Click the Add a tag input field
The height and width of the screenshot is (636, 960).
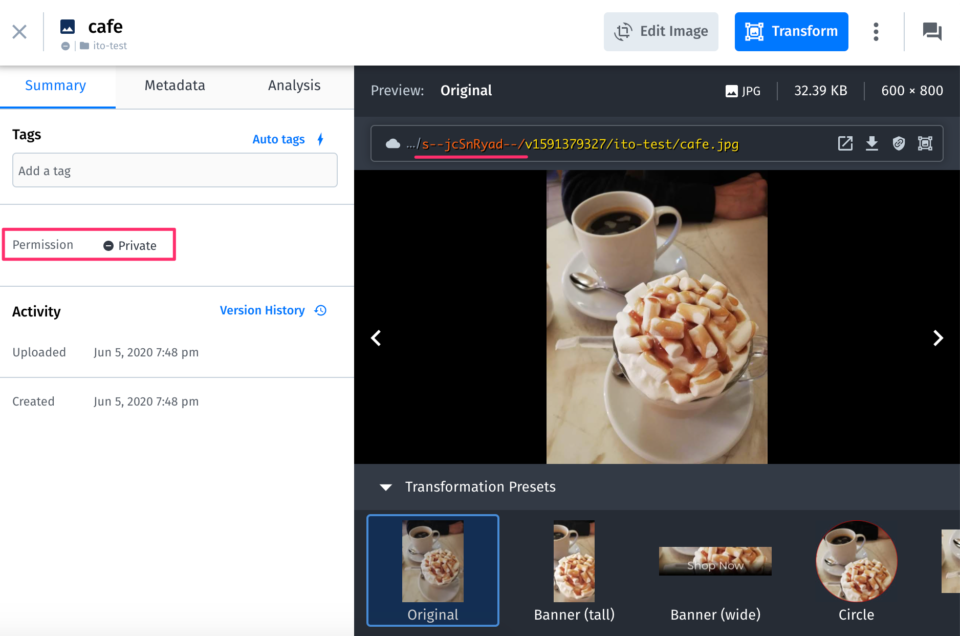pyautogui.click(x=174, y=170)
